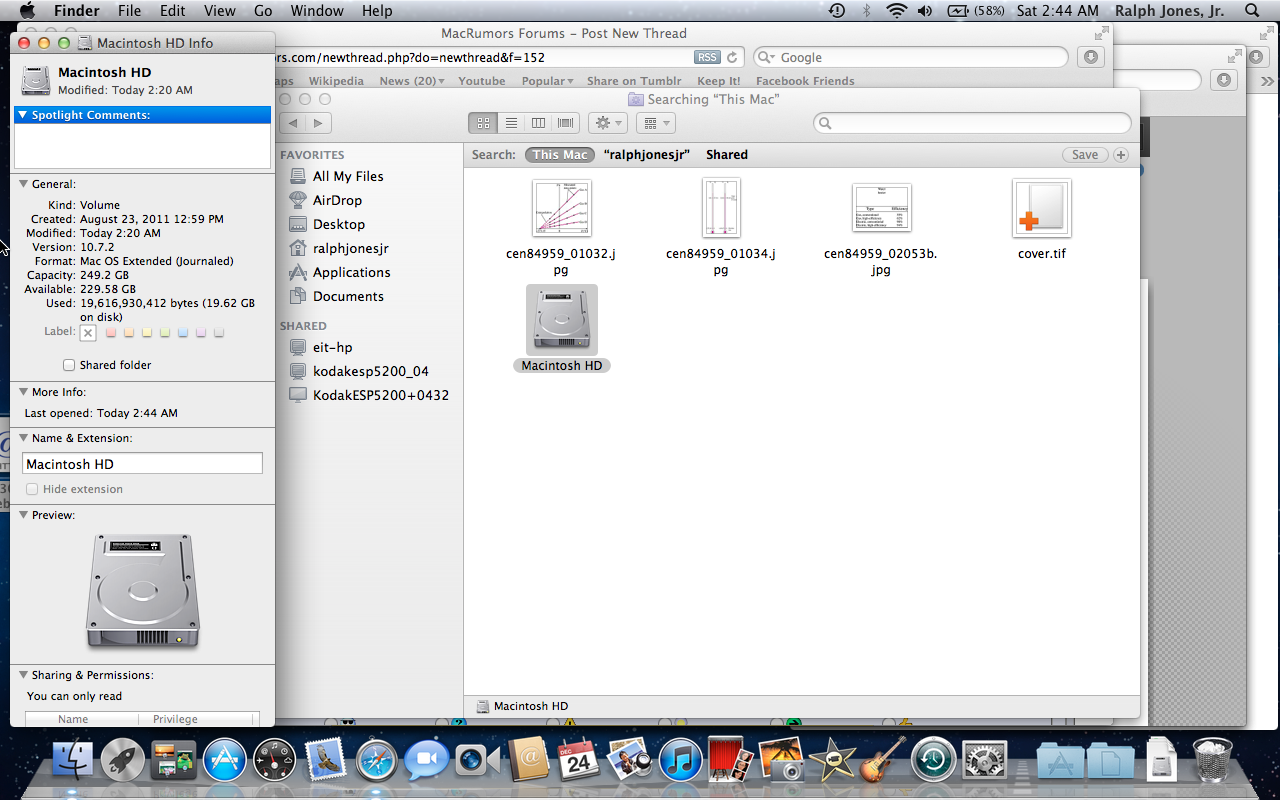
Task: Collapse the Spotlight Comments section
Action: click(23, 115)
